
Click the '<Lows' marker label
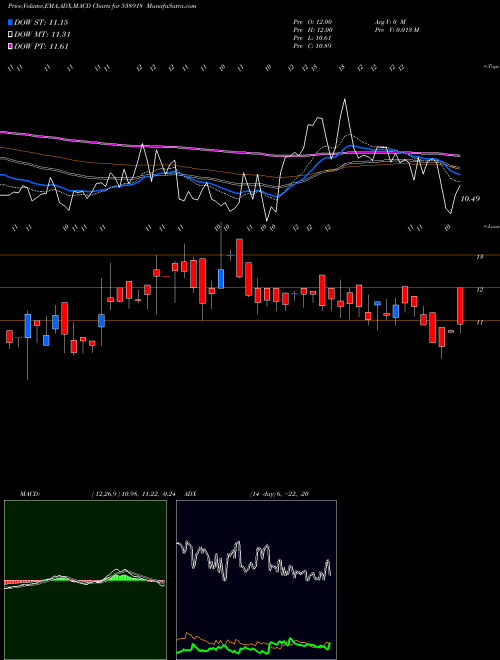pyautogui.click(x=491, y=226)
